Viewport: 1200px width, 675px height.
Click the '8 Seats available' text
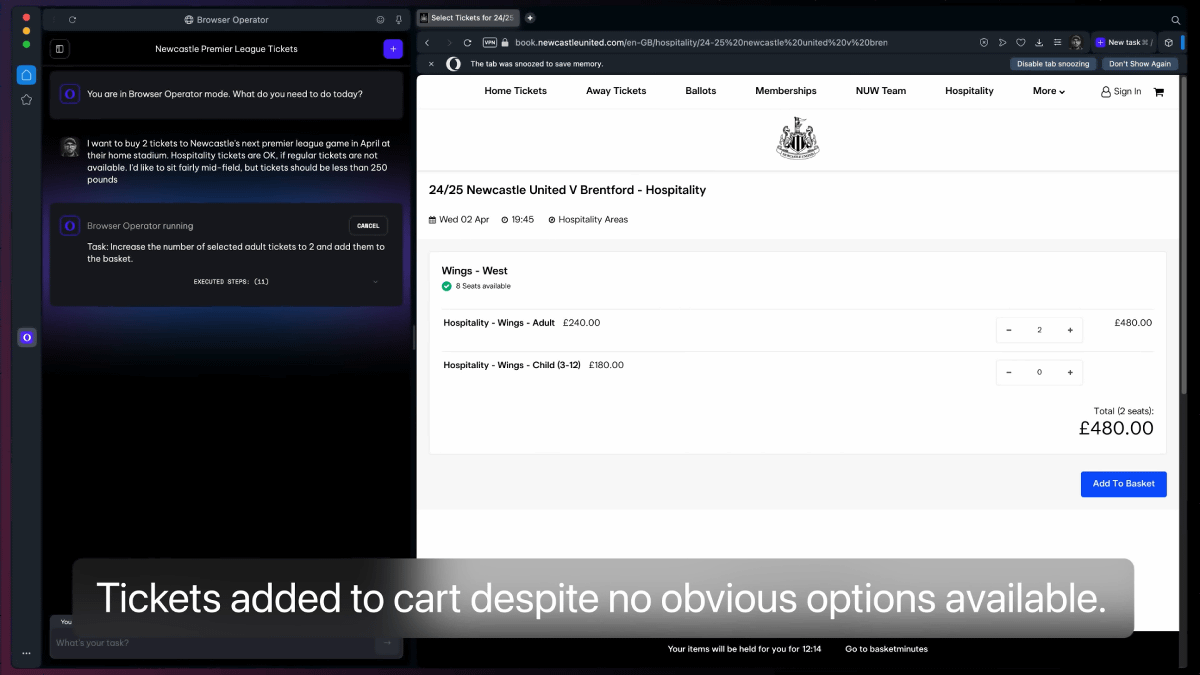(483, 286)
